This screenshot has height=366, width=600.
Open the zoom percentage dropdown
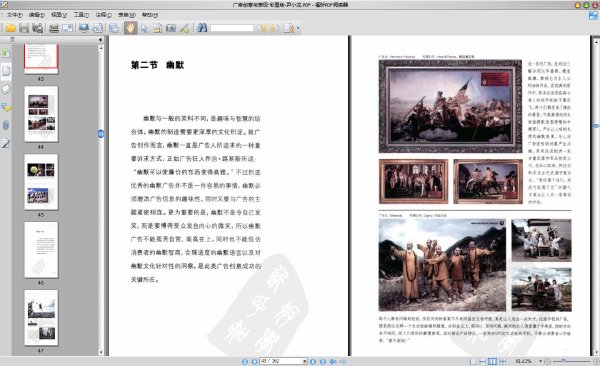[540, 361]
